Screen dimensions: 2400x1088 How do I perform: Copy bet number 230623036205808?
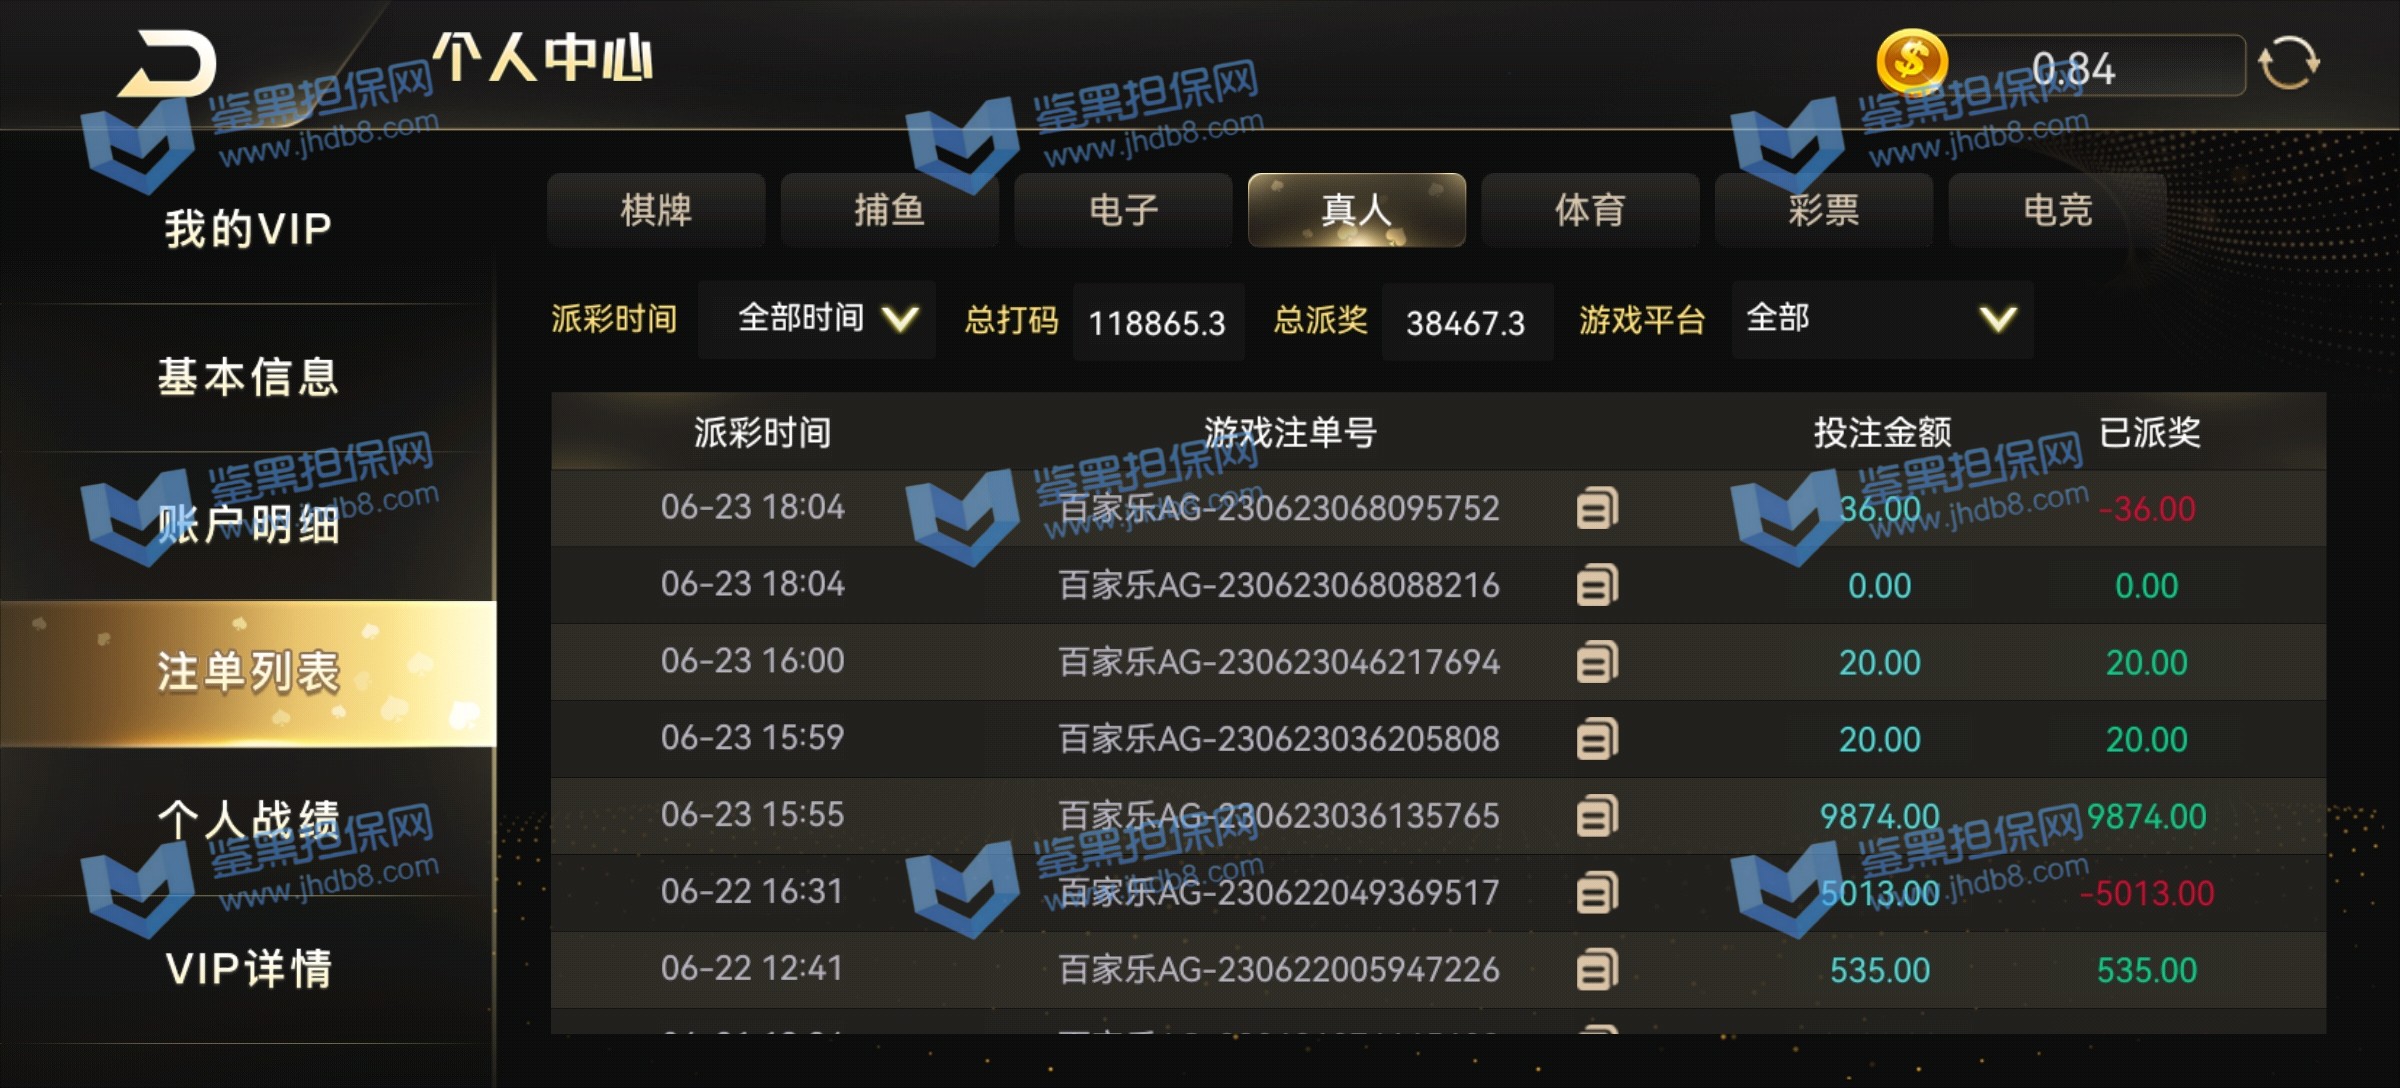pos(1597,739)
